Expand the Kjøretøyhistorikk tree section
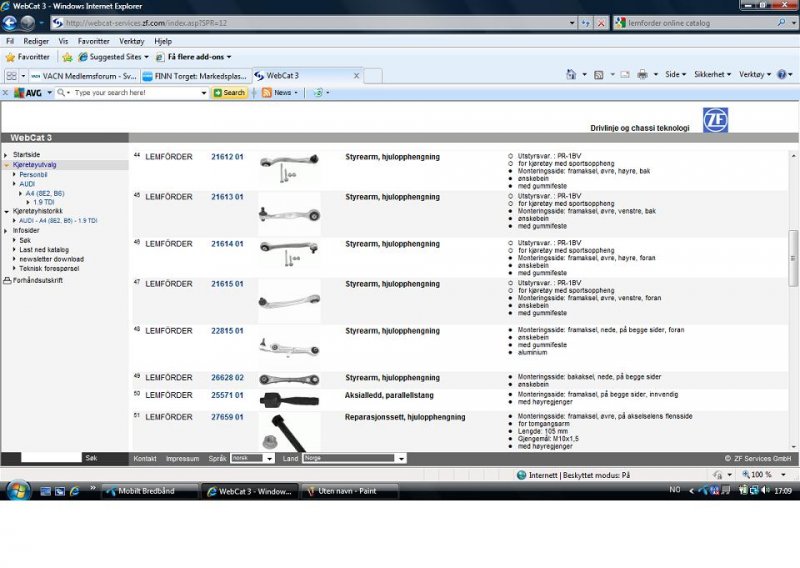The image size is (800, 568). pos(6,211)
